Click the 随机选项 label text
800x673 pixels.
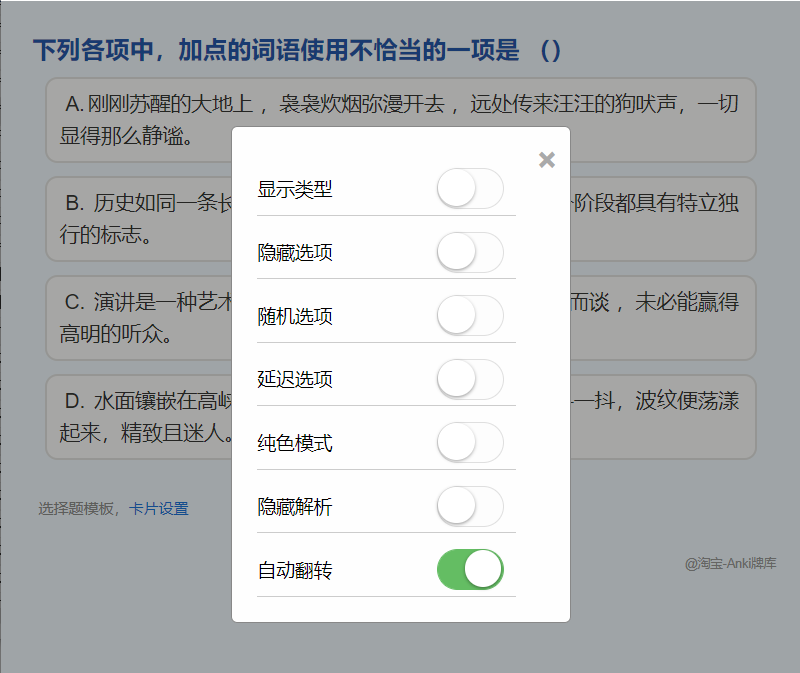[x=295, y=316]
